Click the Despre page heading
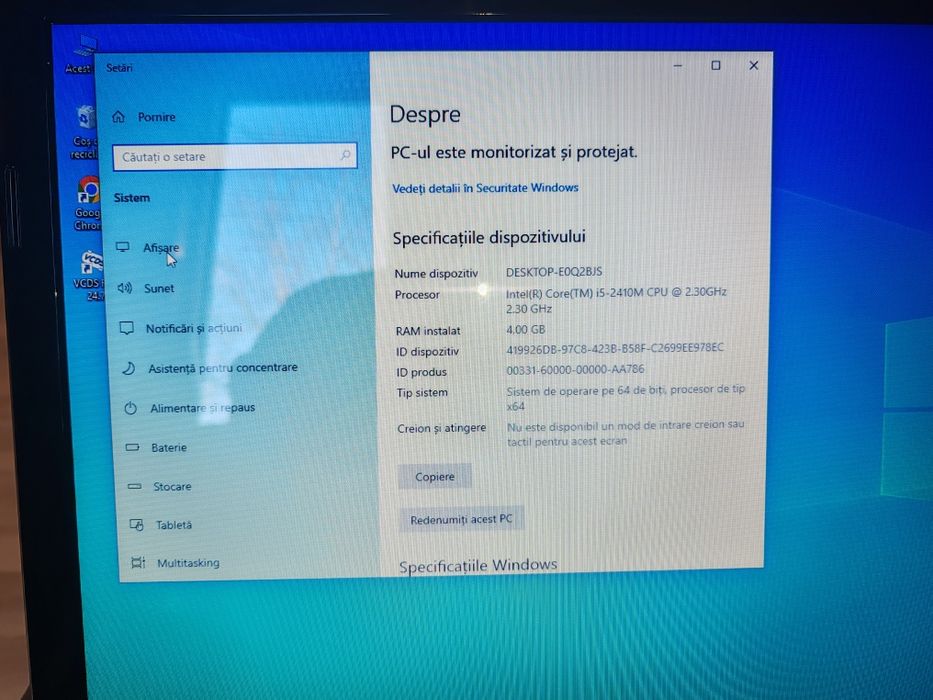The height and width of the screenshot is (700, 933). 425,114
